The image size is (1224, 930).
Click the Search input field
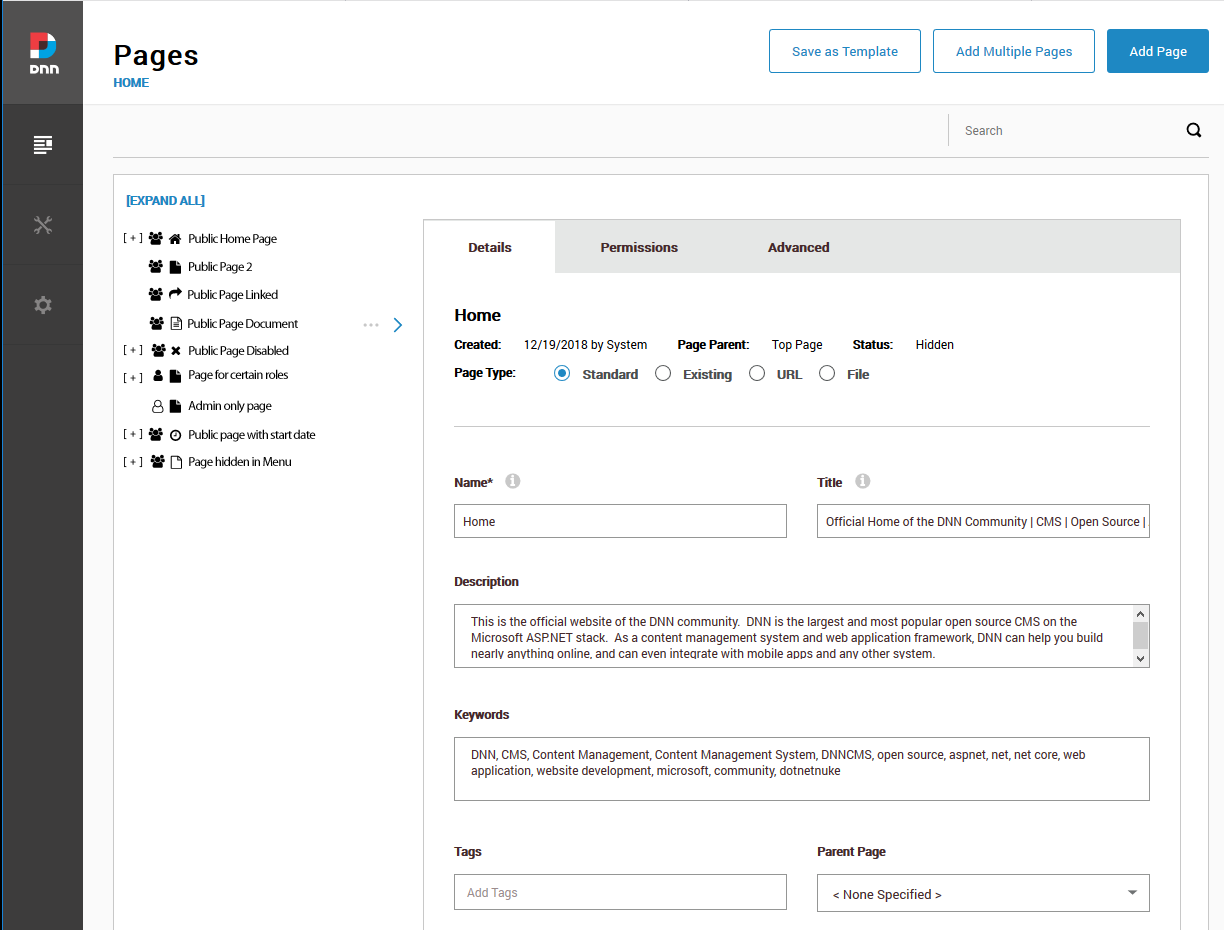1065,130
